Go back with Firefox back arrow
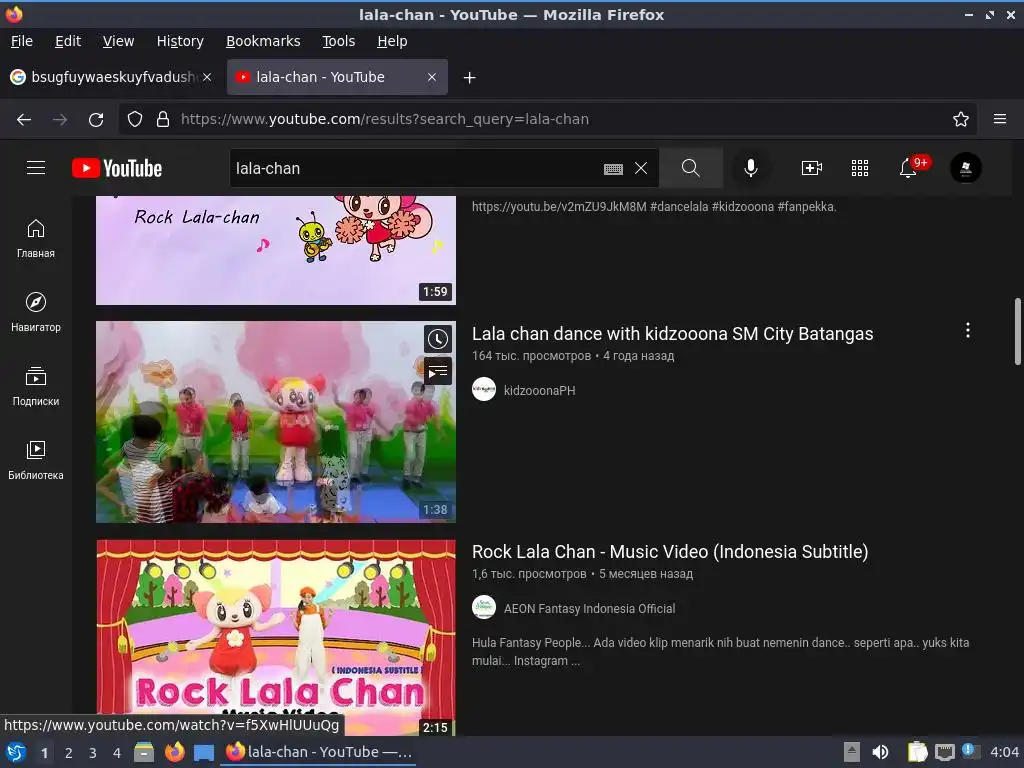The width and height of the screenshot is (1024, 768). click(x=24, y=120)
